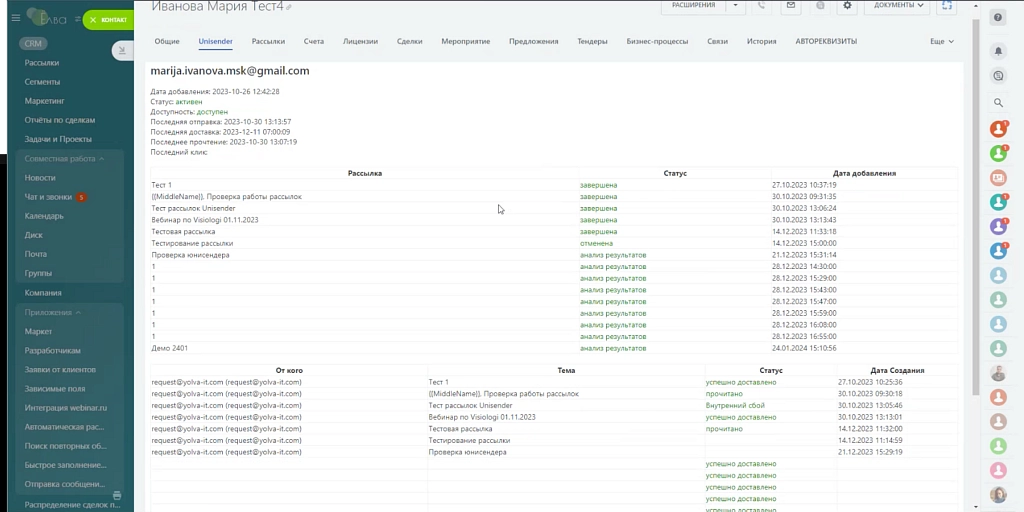The height and width of the screenshot is (512, 1024).
Task: Open the hamburger menu beside the Елва logo
Action: [16, 18]
